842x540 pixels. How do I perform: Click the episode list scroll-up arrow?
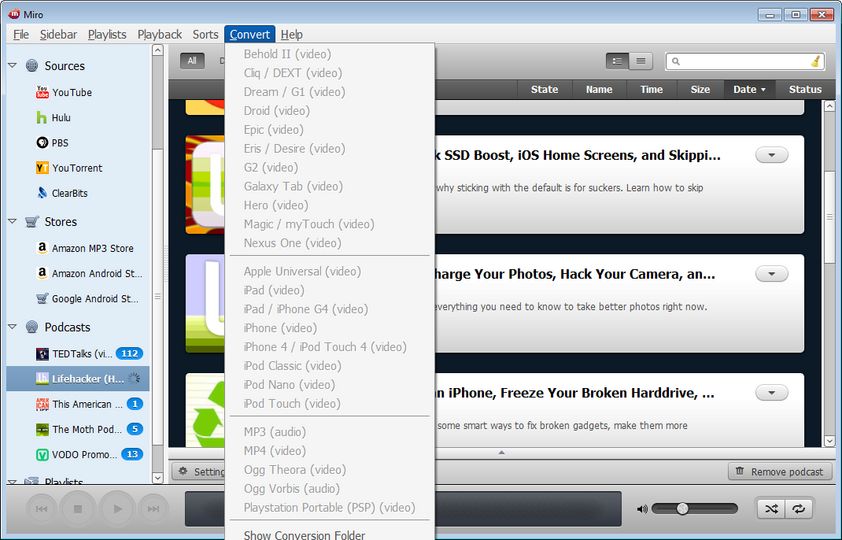click(x=829, y=106)
